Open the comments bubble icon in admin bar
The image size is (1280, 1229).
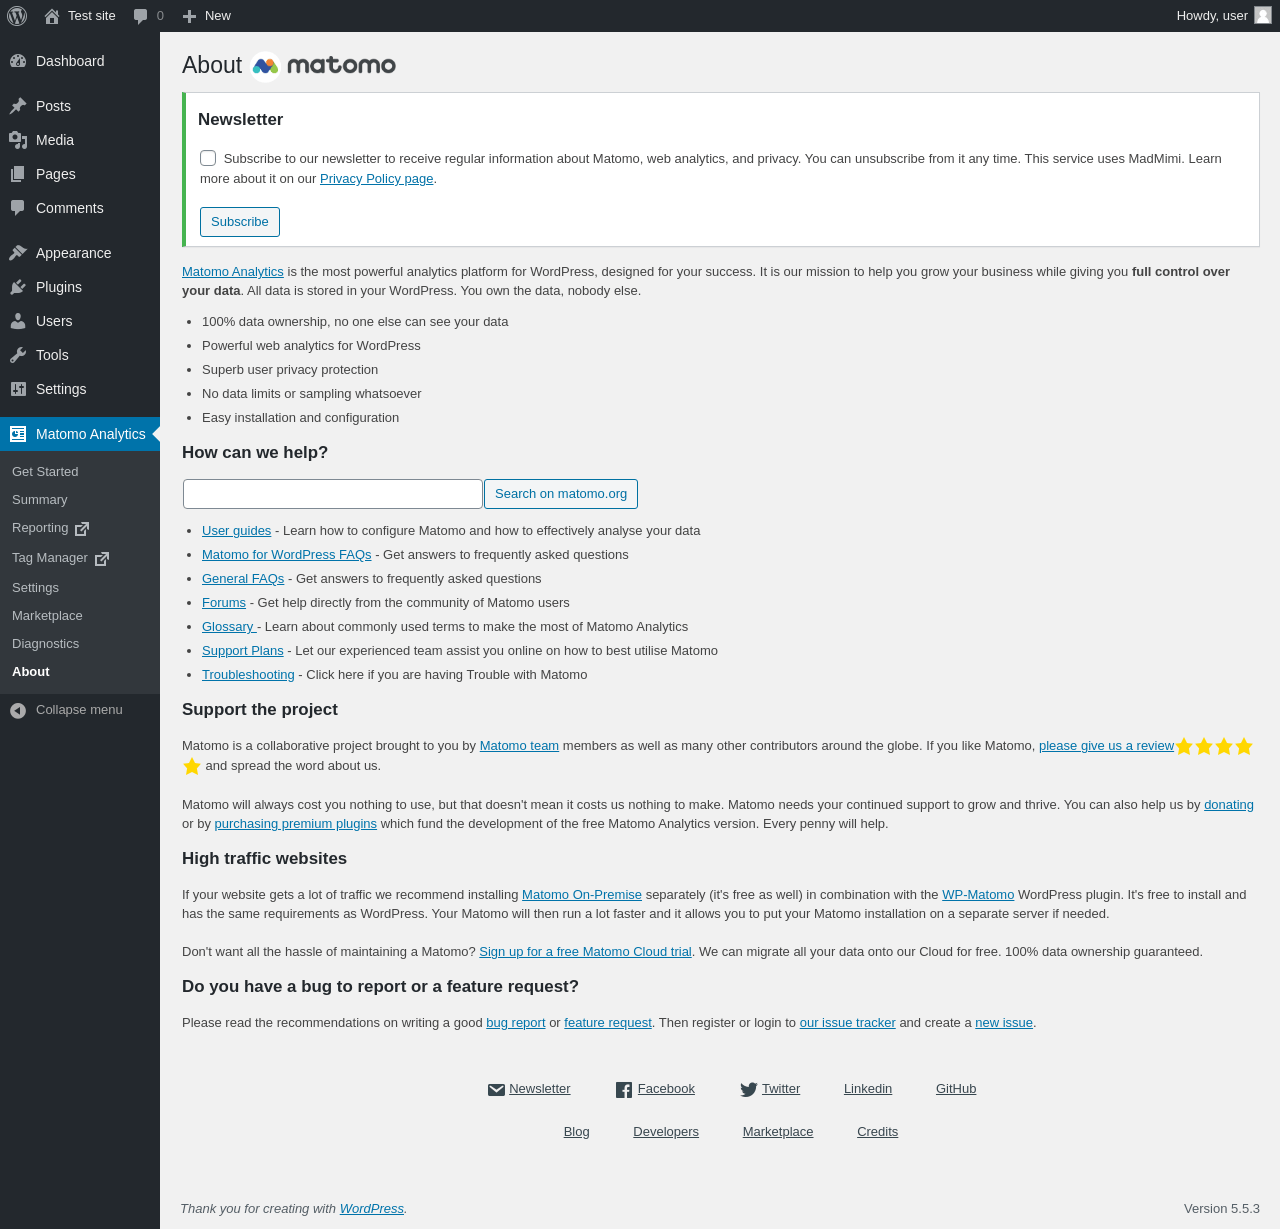click(x=141, y=16)
